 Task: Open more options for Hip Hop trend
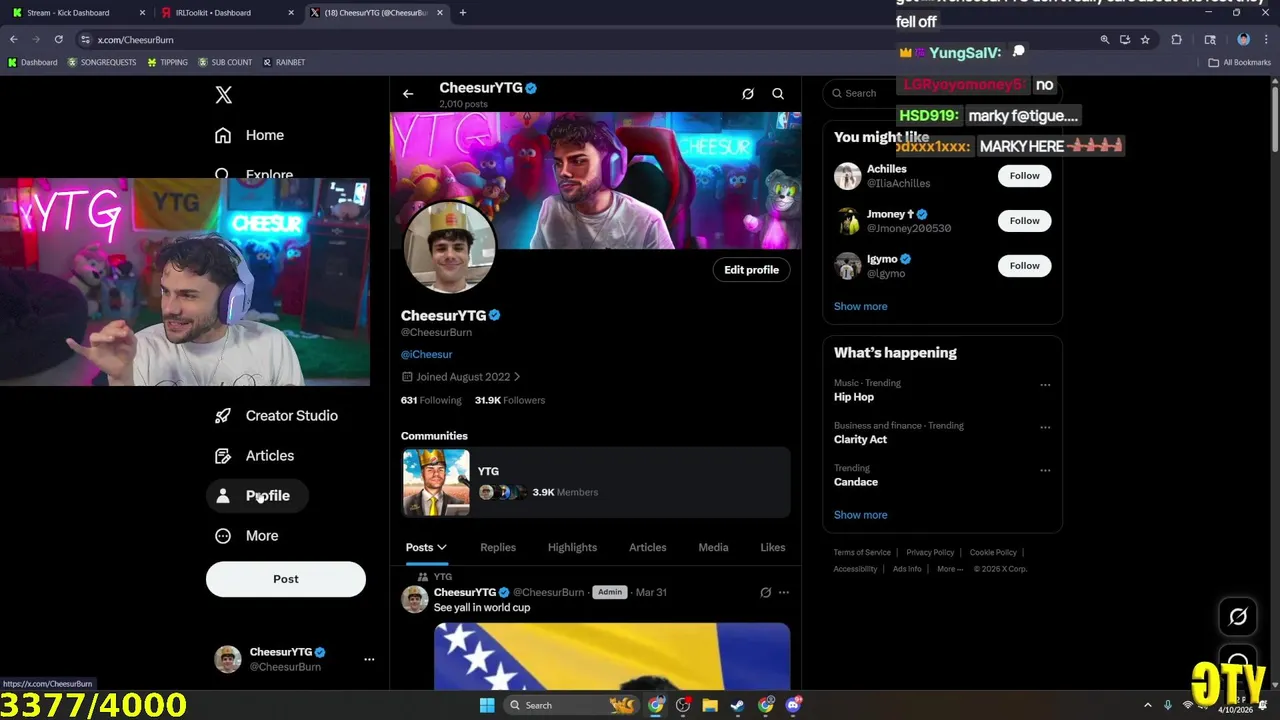point(1045,385)
